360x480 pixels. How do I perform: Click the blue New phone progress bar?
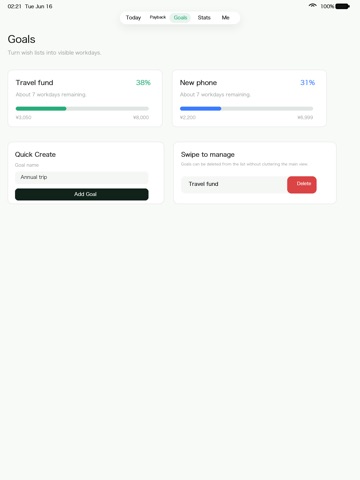tap(246, 108)
